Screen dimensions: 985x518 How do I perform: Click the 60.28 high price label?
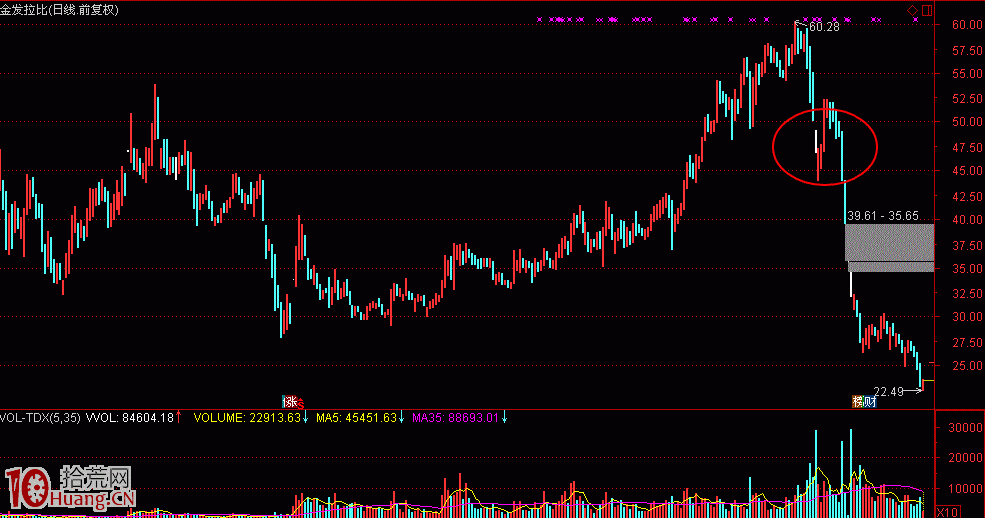[x=824, y=27]
